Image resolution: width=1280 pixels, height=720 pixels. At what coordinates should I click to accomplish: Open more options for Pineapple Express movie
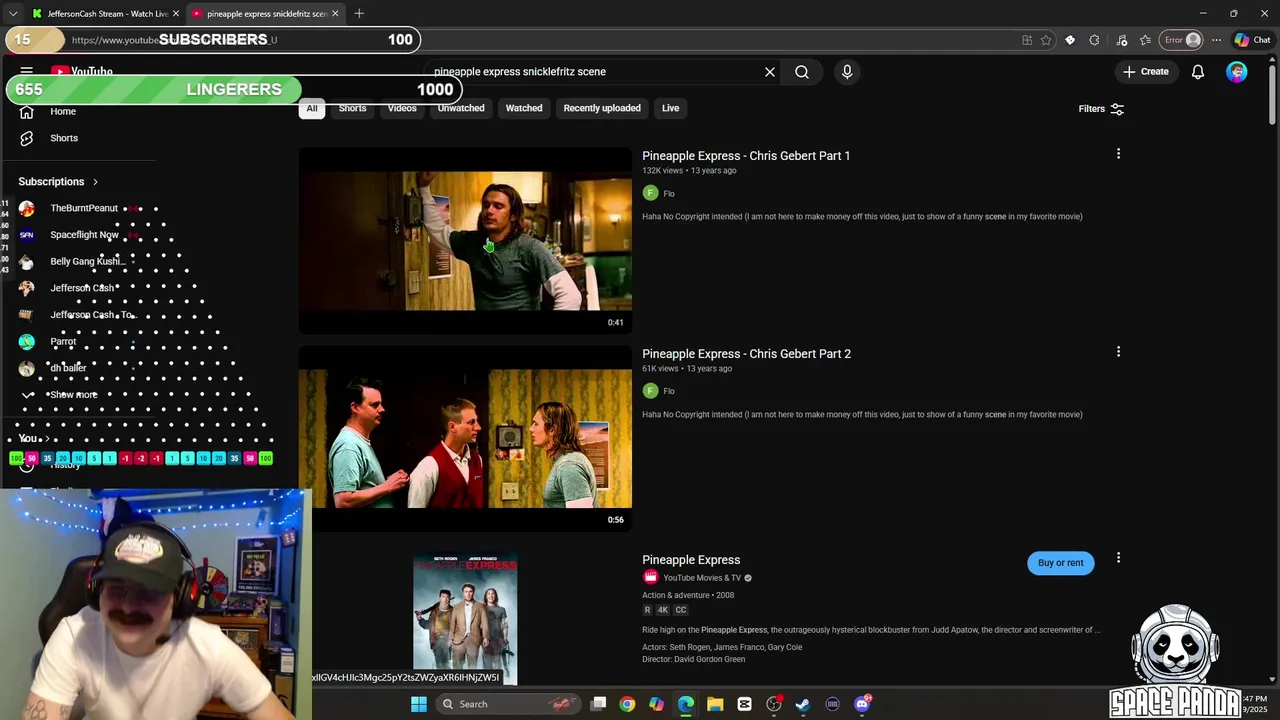(1118, 558)
